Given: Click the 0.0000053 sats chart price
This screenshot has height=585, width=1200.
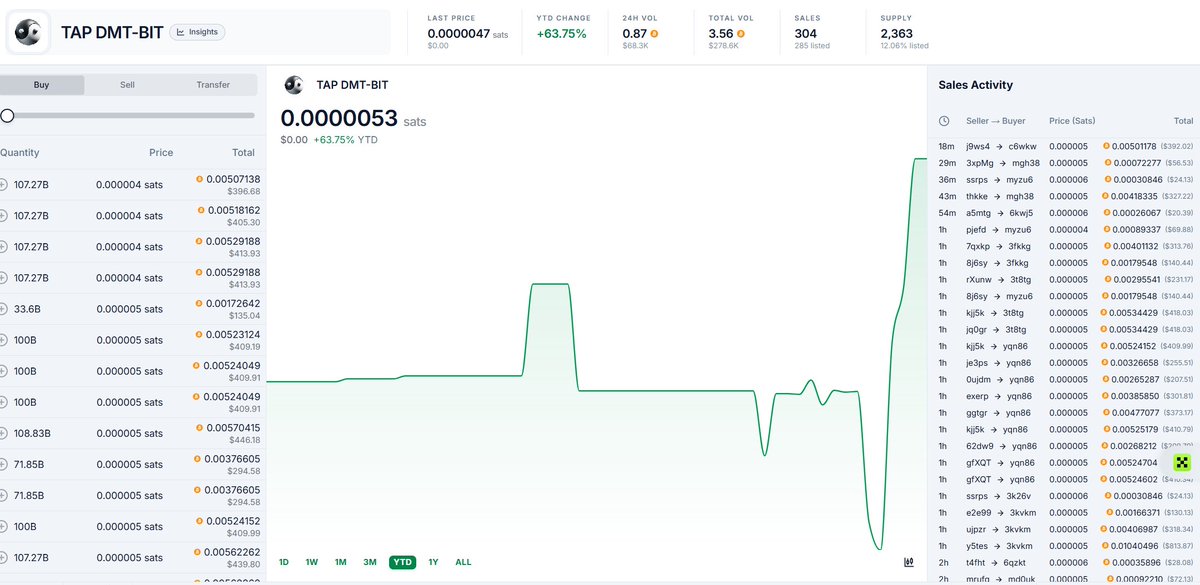Looking at the screenshot, I should 353,118.
